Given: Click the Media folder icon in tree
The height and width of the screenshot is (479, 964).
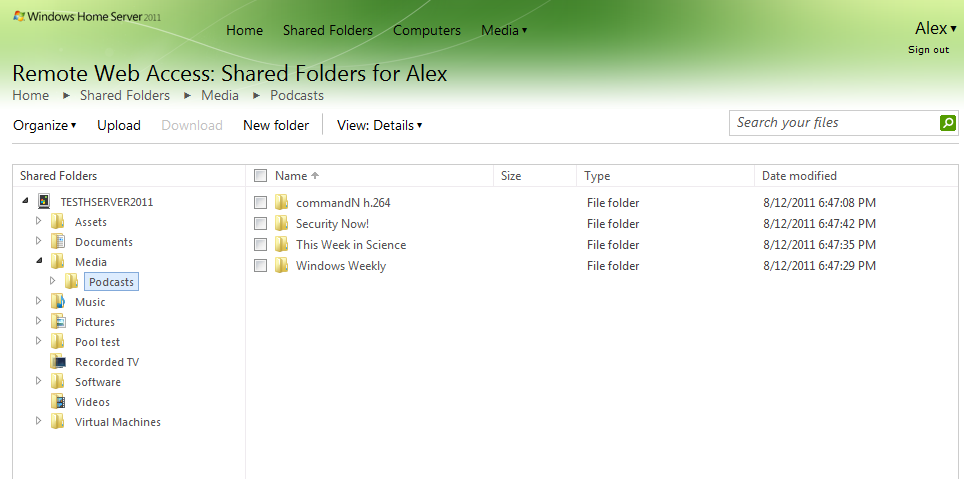Looking at the screenshot, I should [58, 262].
